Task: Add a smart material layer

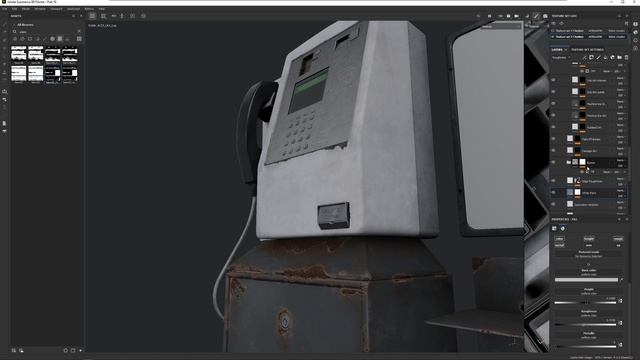Action: coord(612,58)
